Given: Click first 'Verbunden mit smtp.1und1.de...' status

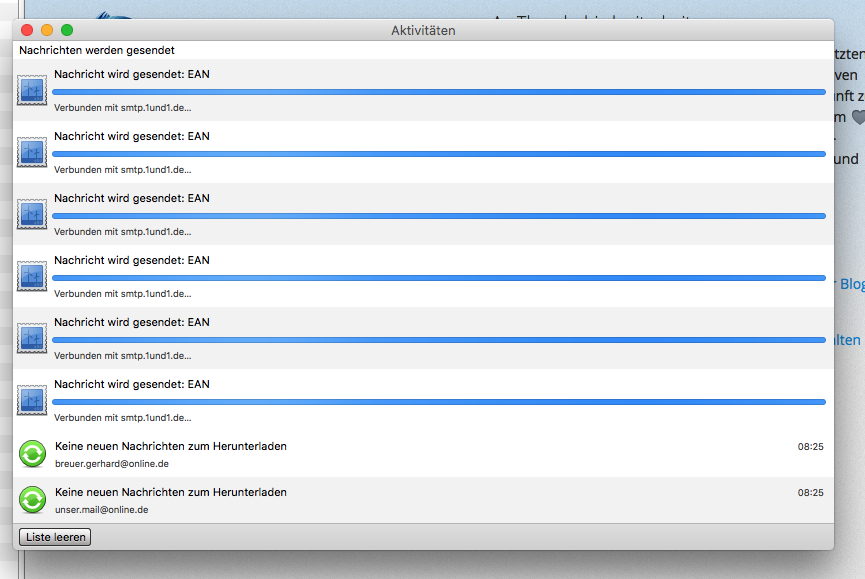Looking at the screenshot, I should coord(122,108).
